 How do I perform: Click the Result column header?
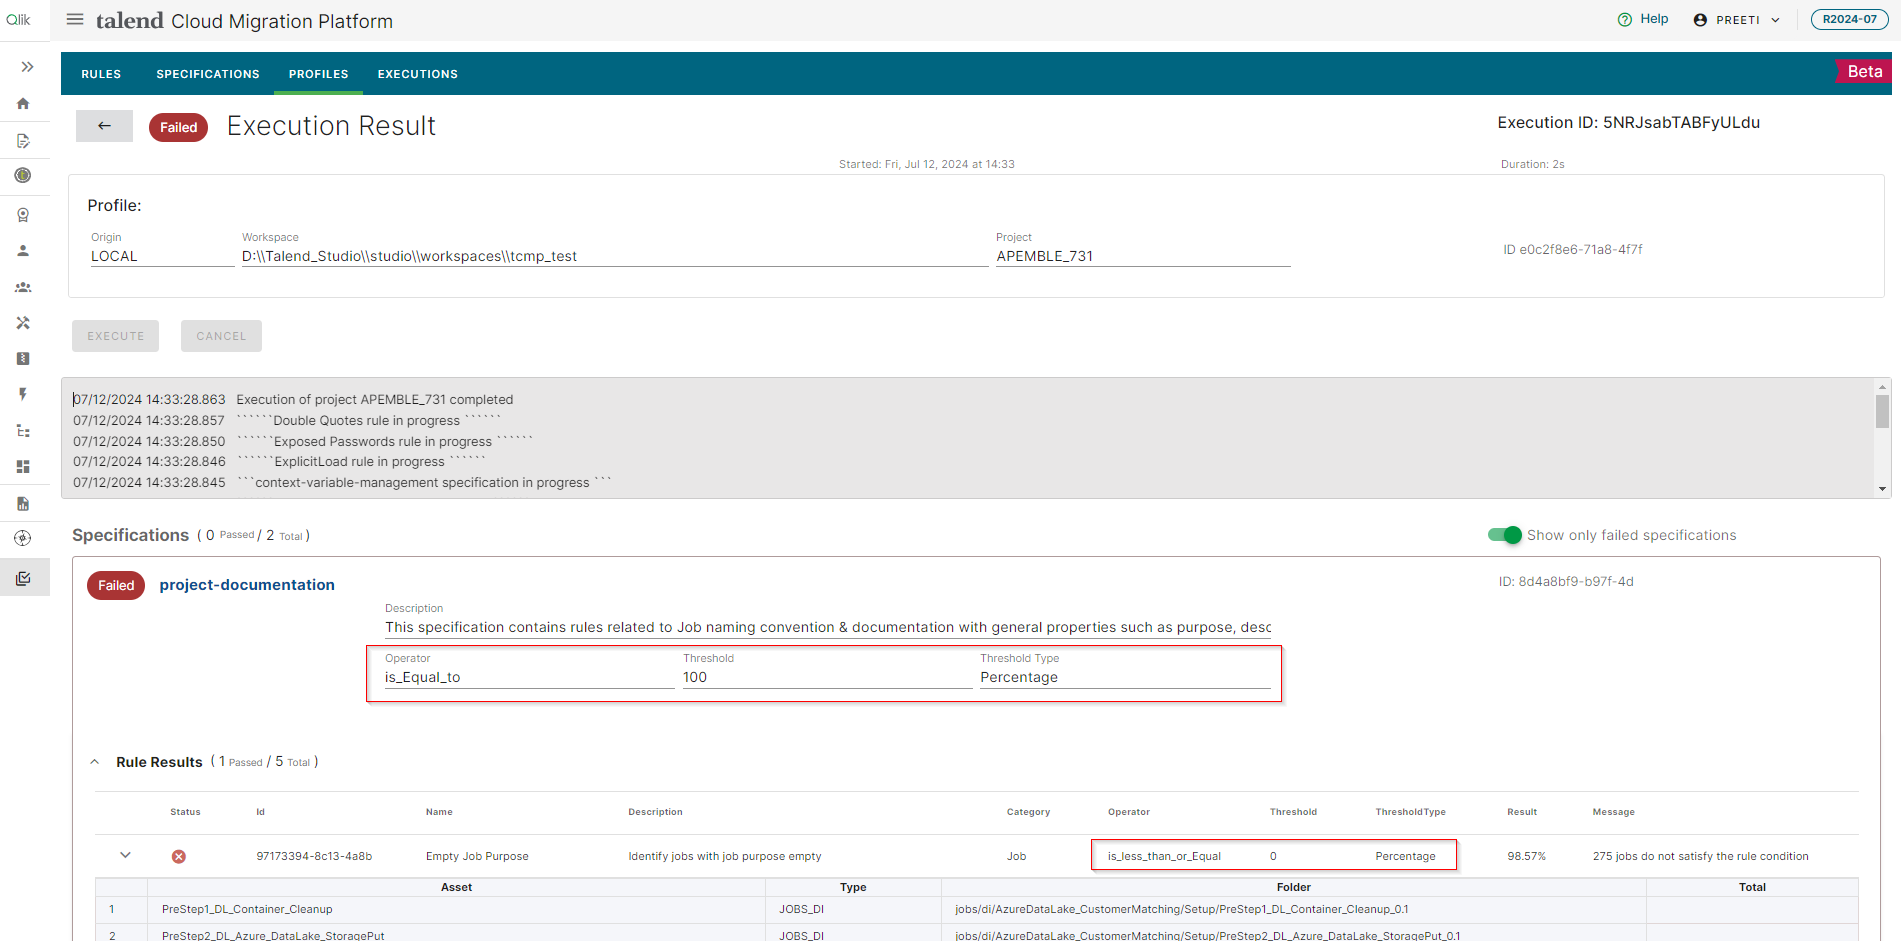click(x=1522, y=812)
